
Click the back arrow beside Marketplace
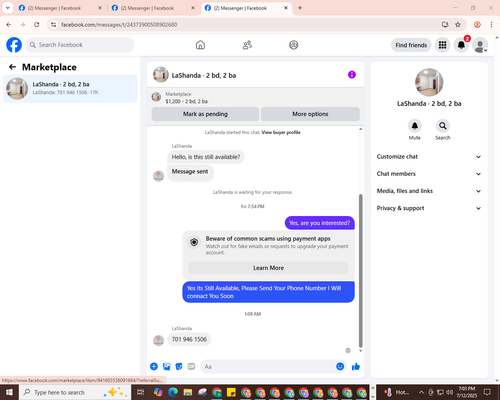[x=12, y=67]
